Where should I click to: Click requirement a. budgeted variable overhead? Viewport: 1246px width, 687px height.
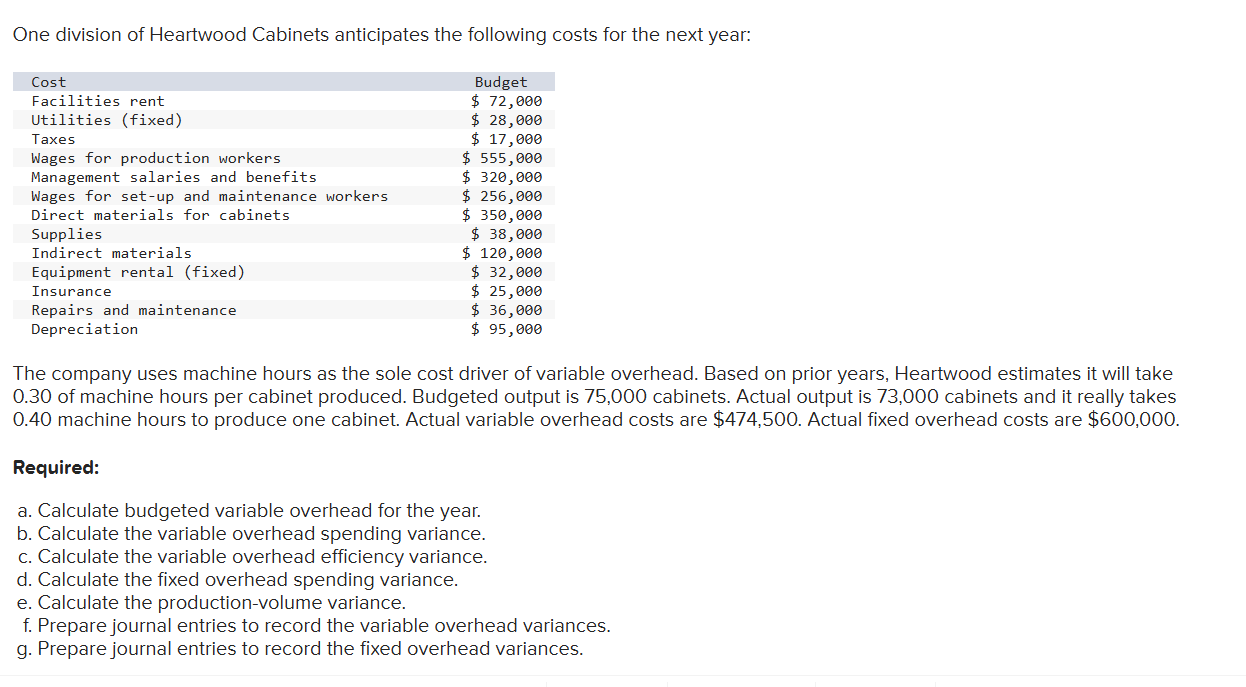click(x=249, y=511)
